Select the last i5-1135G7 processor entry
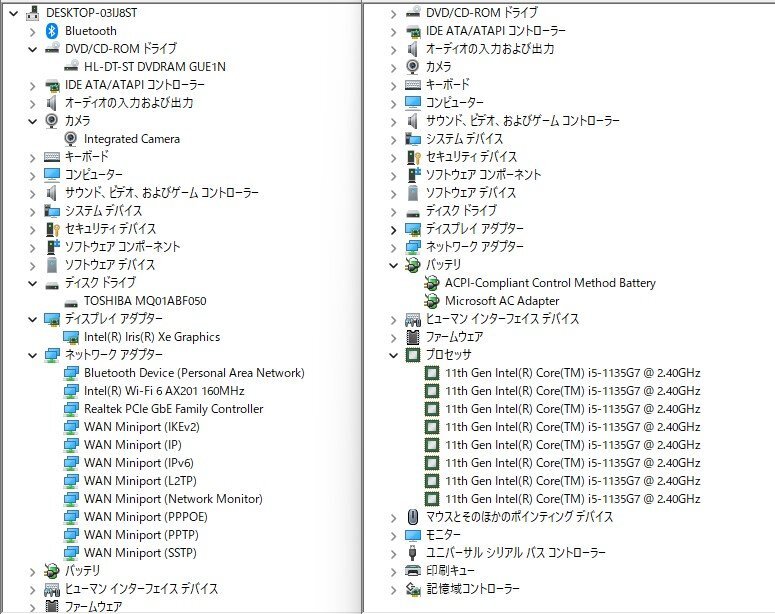The height and width of the screenshot is (614, 775). (573, 499)
